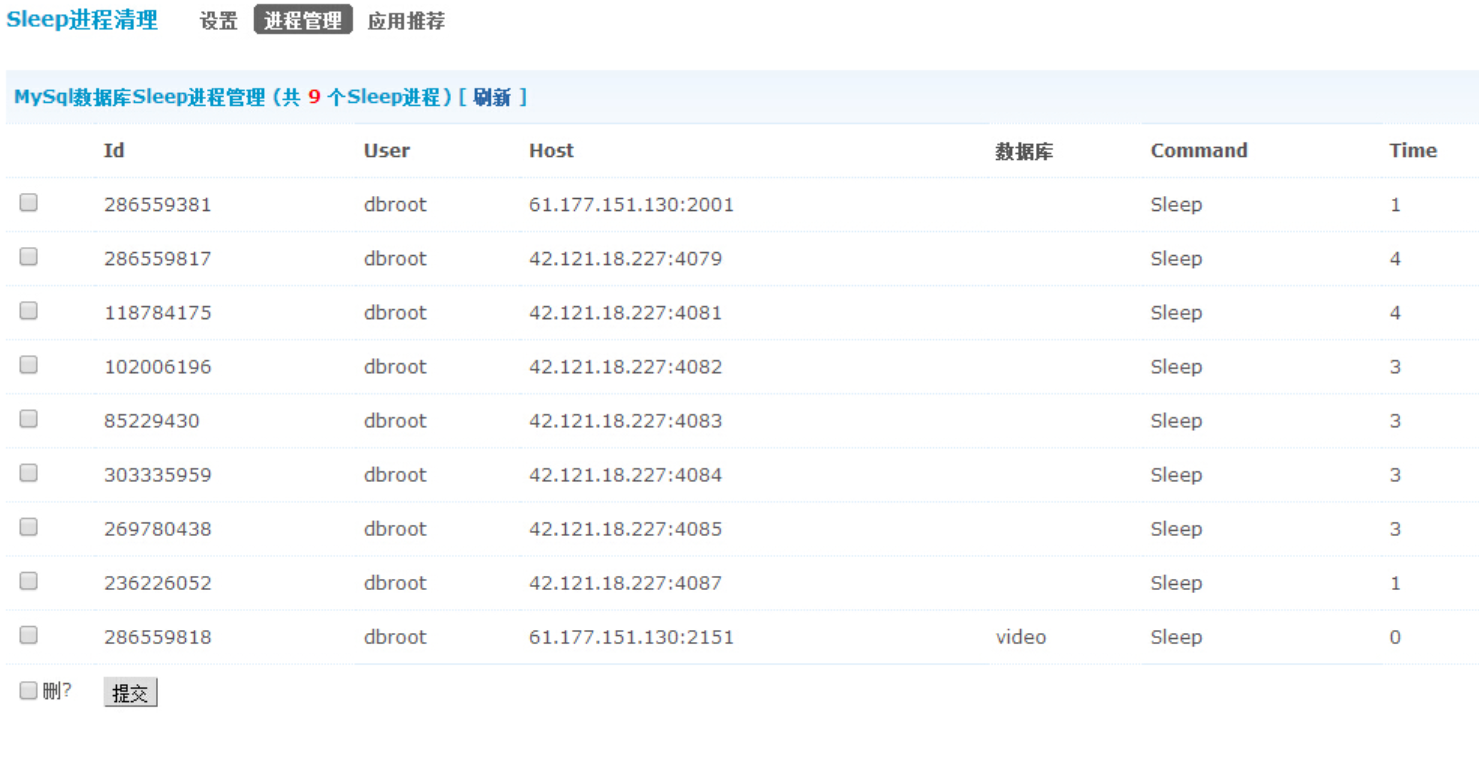Click host 61.177.151.130:2001
Image resolution: width=1479 pixels, height=783 pixels.
tap(631, 205)
